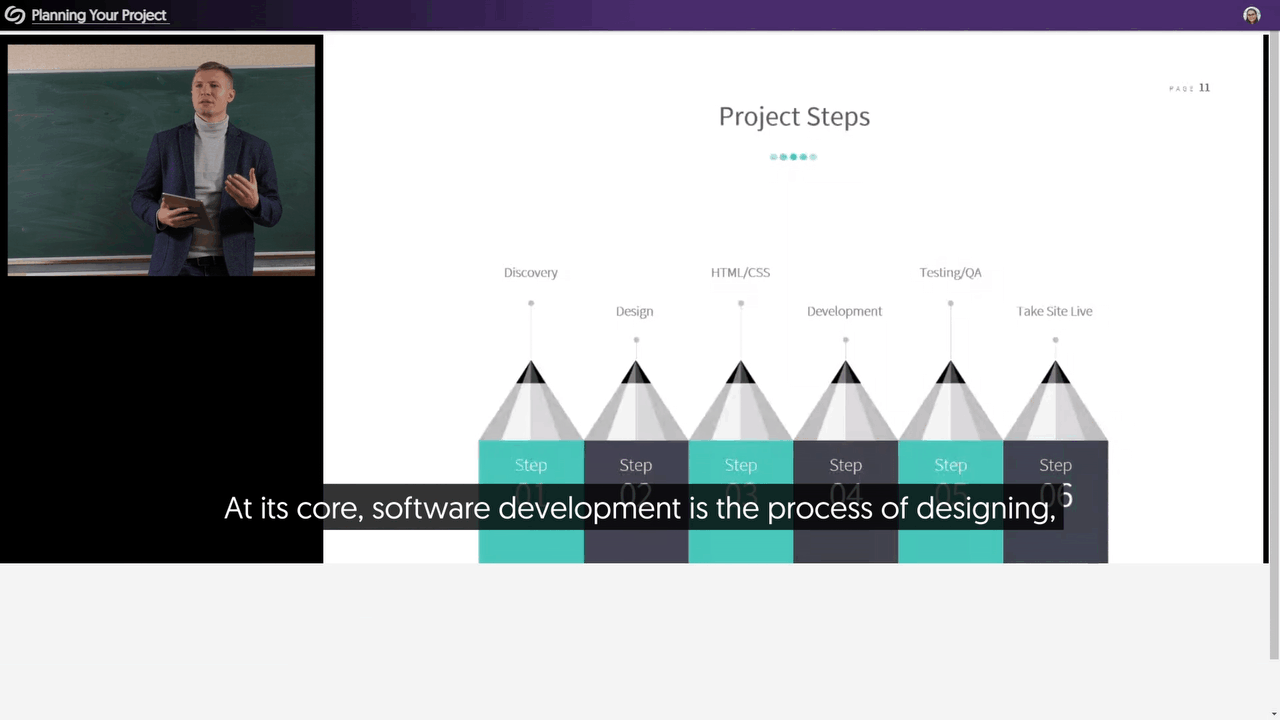Click the PAGE 11 indicator
Viewport: 1280px width, 720px height.
click(1189, 88)
